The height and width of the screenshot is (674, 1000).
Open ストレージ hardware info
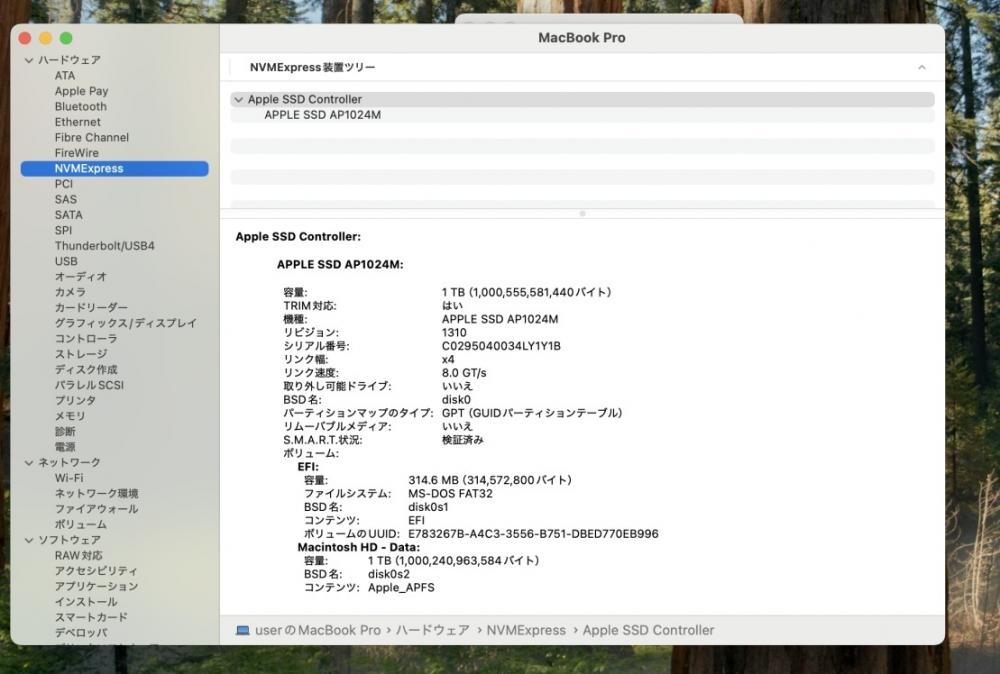pos(80,354)
